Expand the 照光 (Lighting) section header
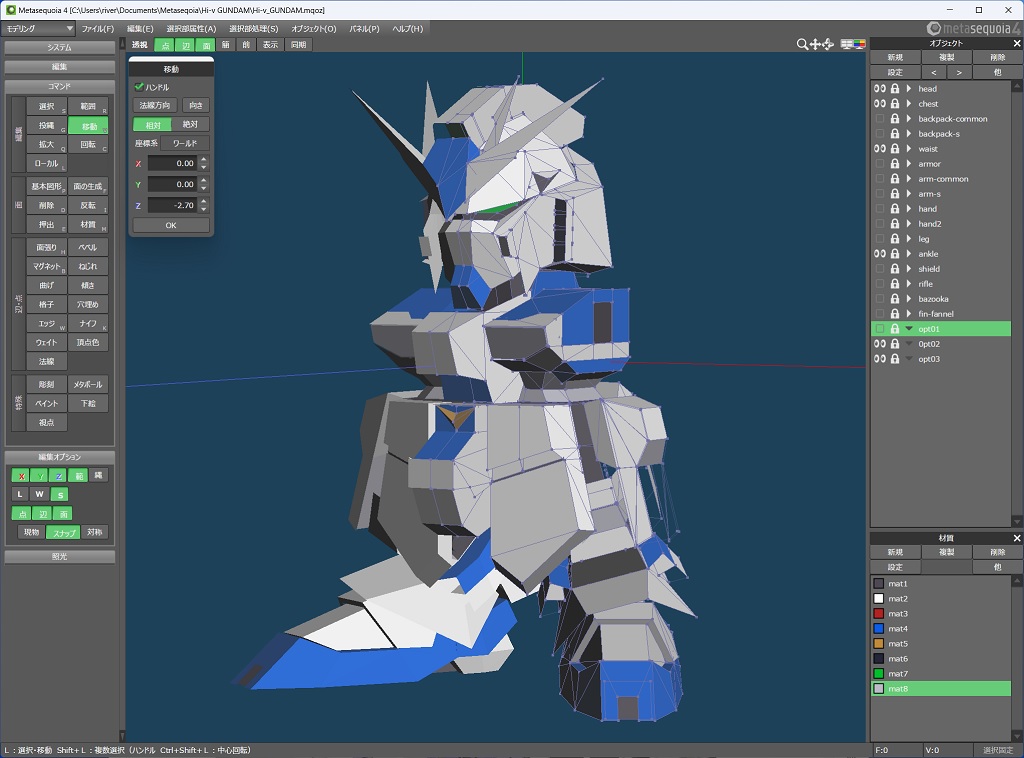Screen dimensions: 1024x758 pyautogui.click(x=59, y=557)
